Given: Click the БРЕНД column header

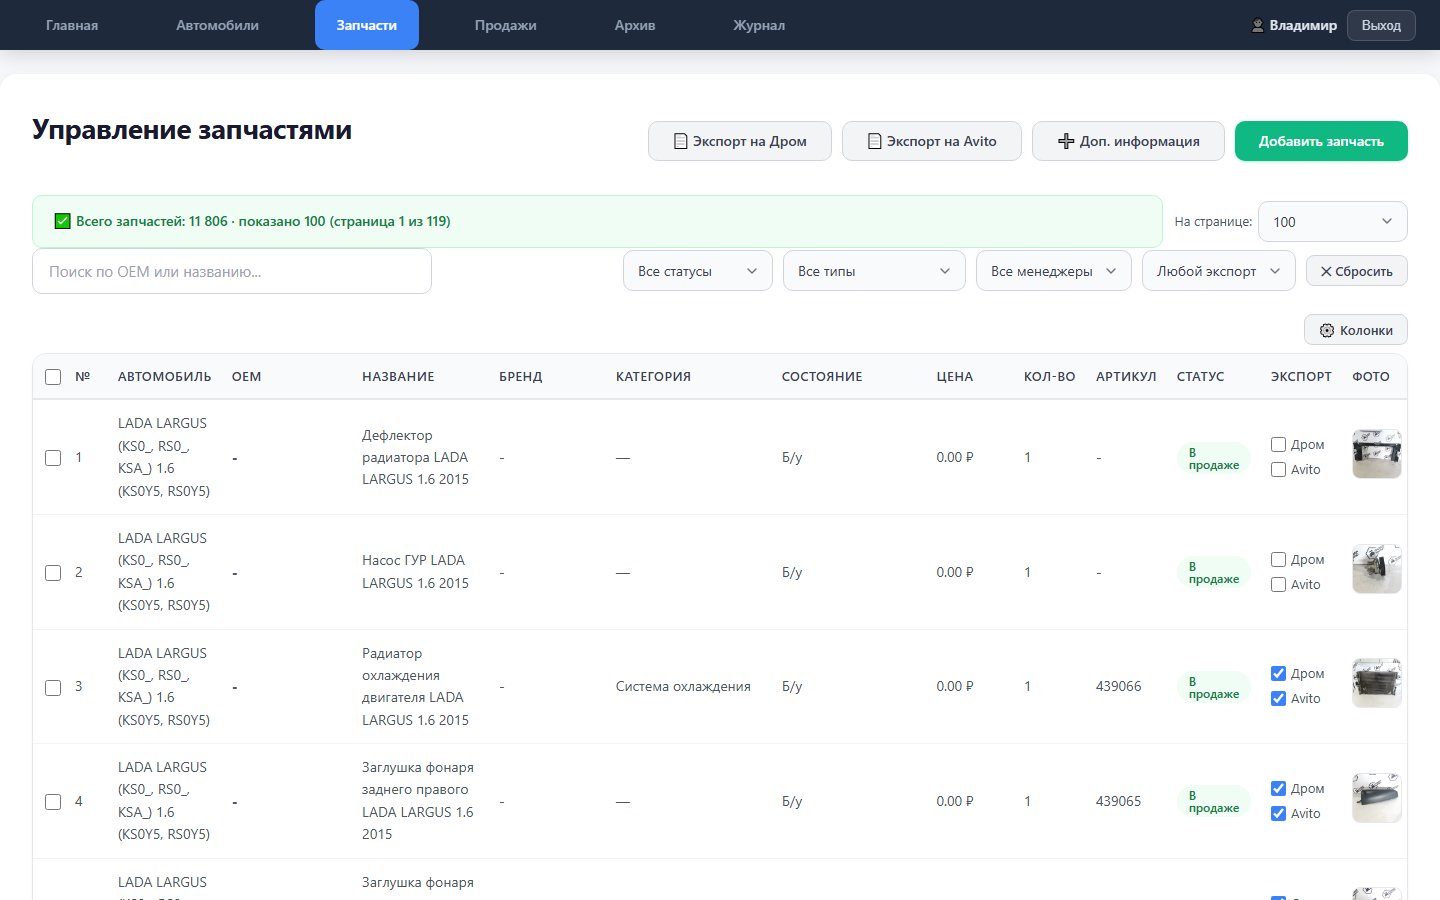Looking at the screenshot, I should click(x=520, y=377).
